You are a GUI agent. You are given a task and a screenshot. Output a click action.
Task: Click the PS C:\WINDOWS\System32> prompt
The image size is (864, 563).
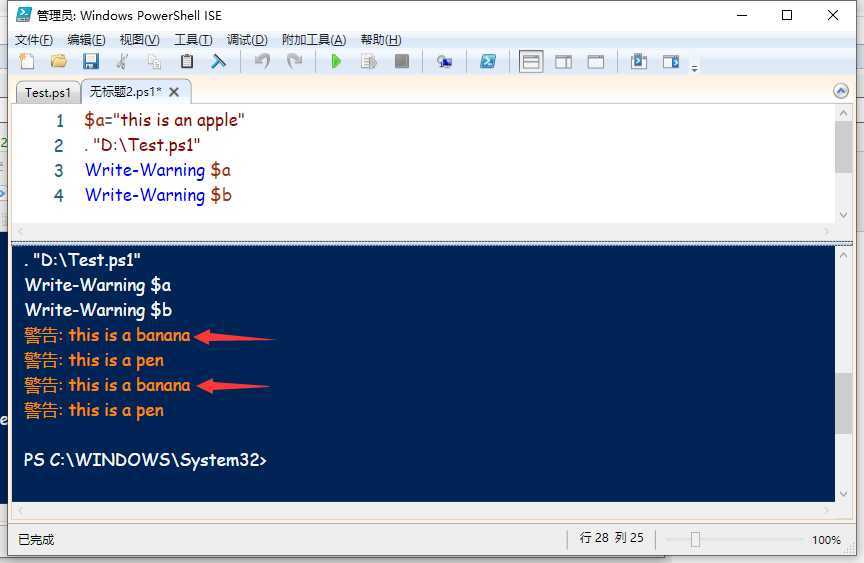145,460
